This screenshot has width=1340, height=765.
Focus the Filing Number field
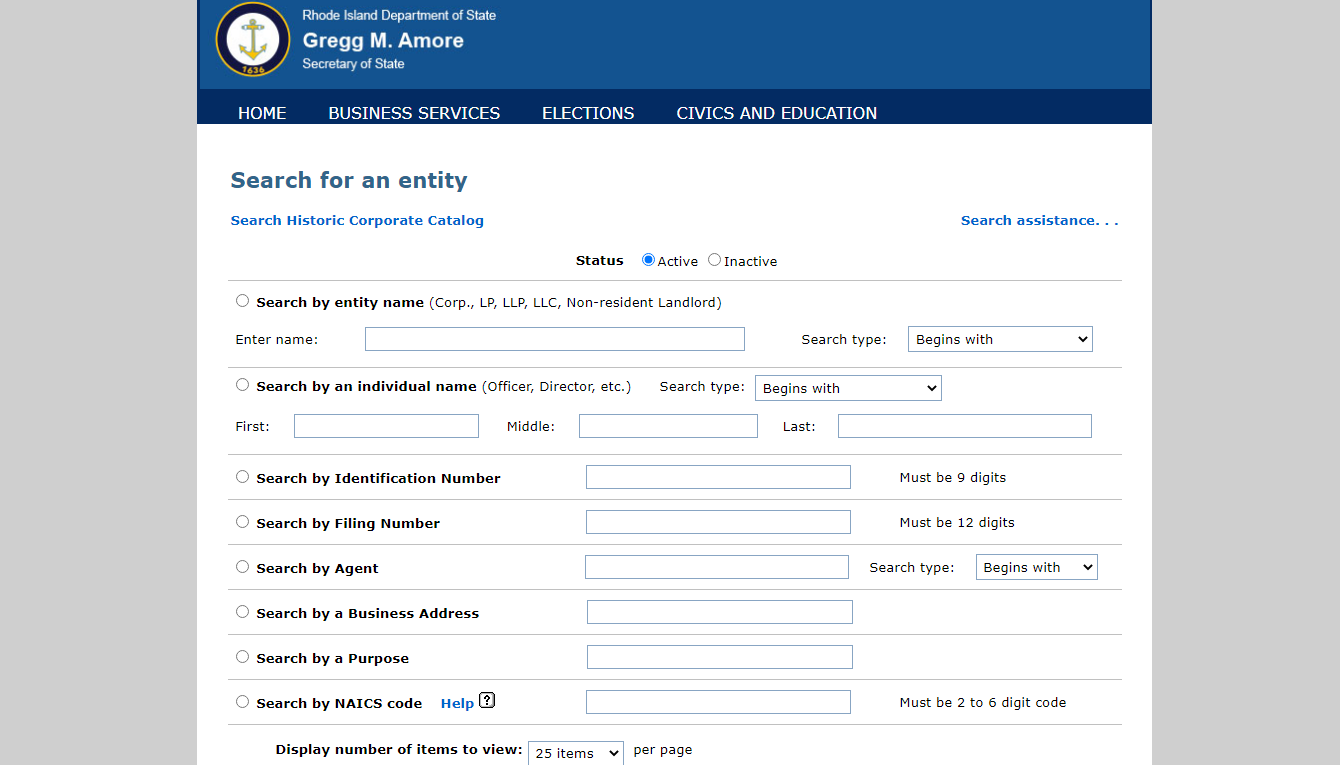pos(718,522)
